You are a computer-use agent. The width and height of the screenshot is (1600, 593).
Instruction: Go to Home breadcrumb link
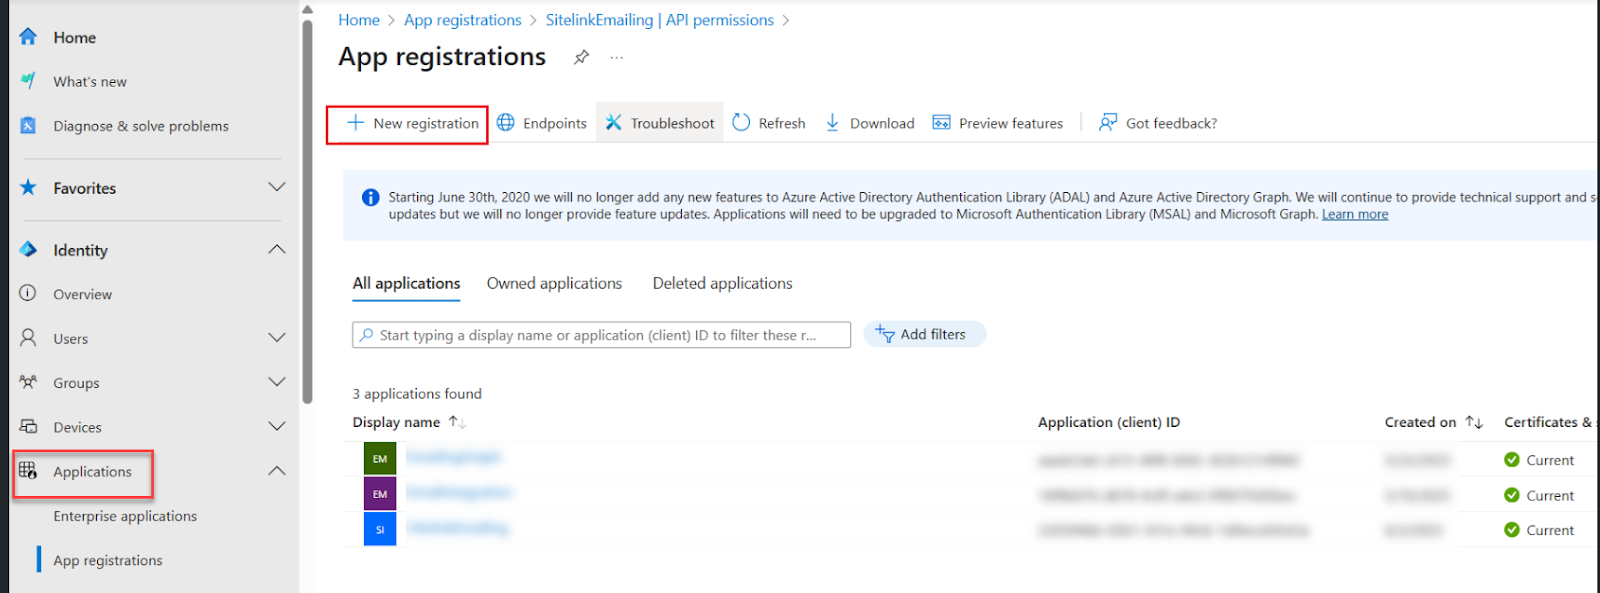359,20
